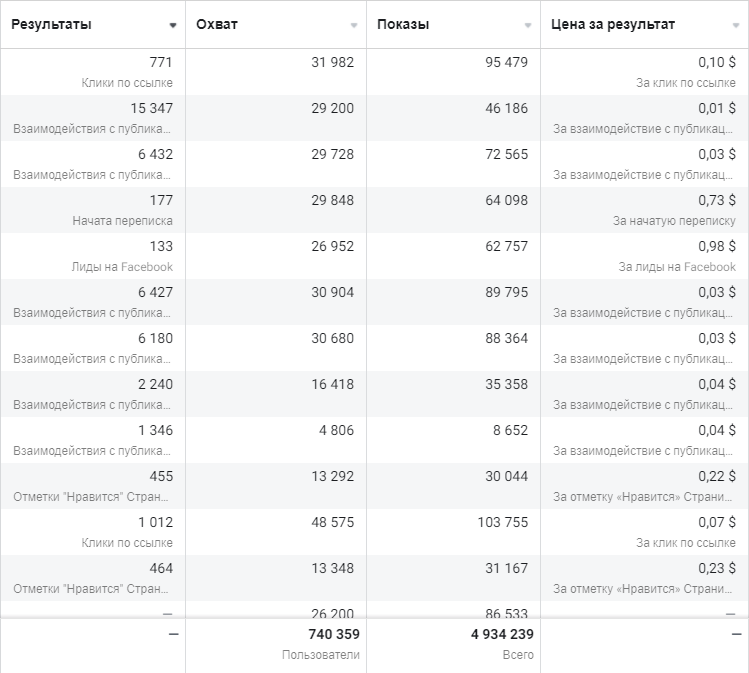Click the Лиды на Facebook label
The image size is (749, 673).
coord(122,267)
